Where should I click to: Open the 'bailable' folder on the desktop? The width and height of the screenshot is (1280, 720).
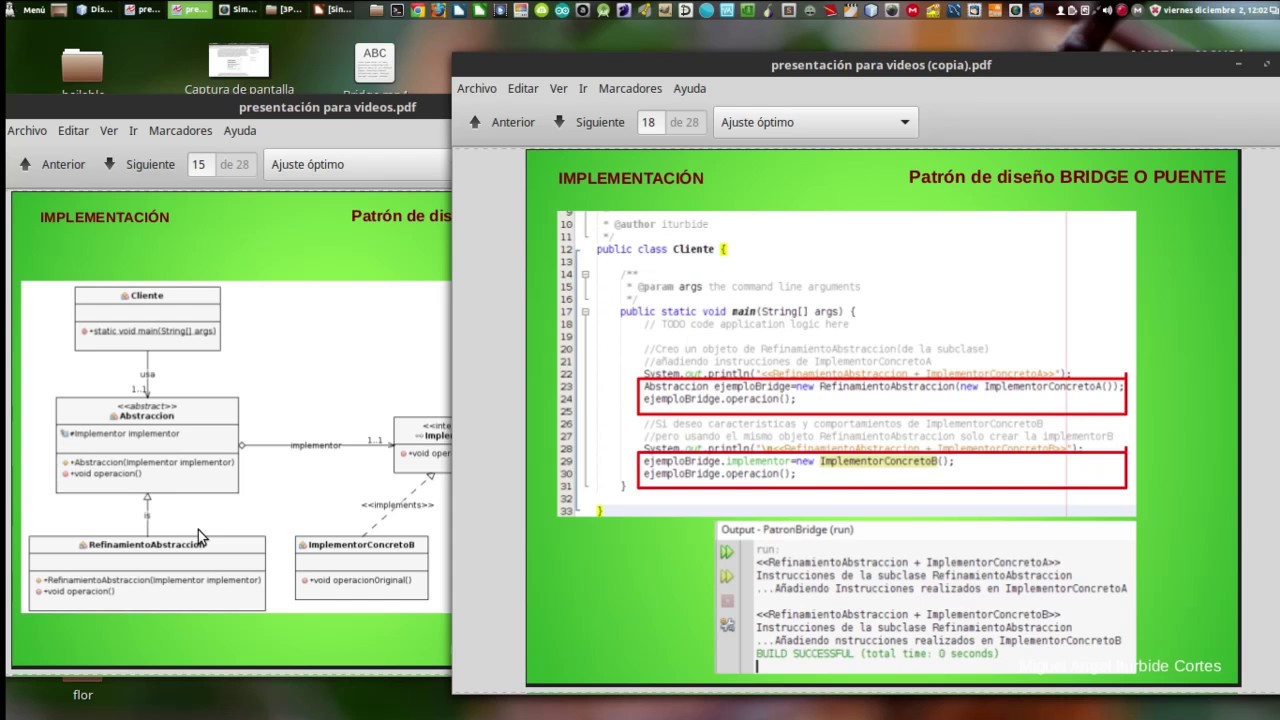tap(83, 72)
